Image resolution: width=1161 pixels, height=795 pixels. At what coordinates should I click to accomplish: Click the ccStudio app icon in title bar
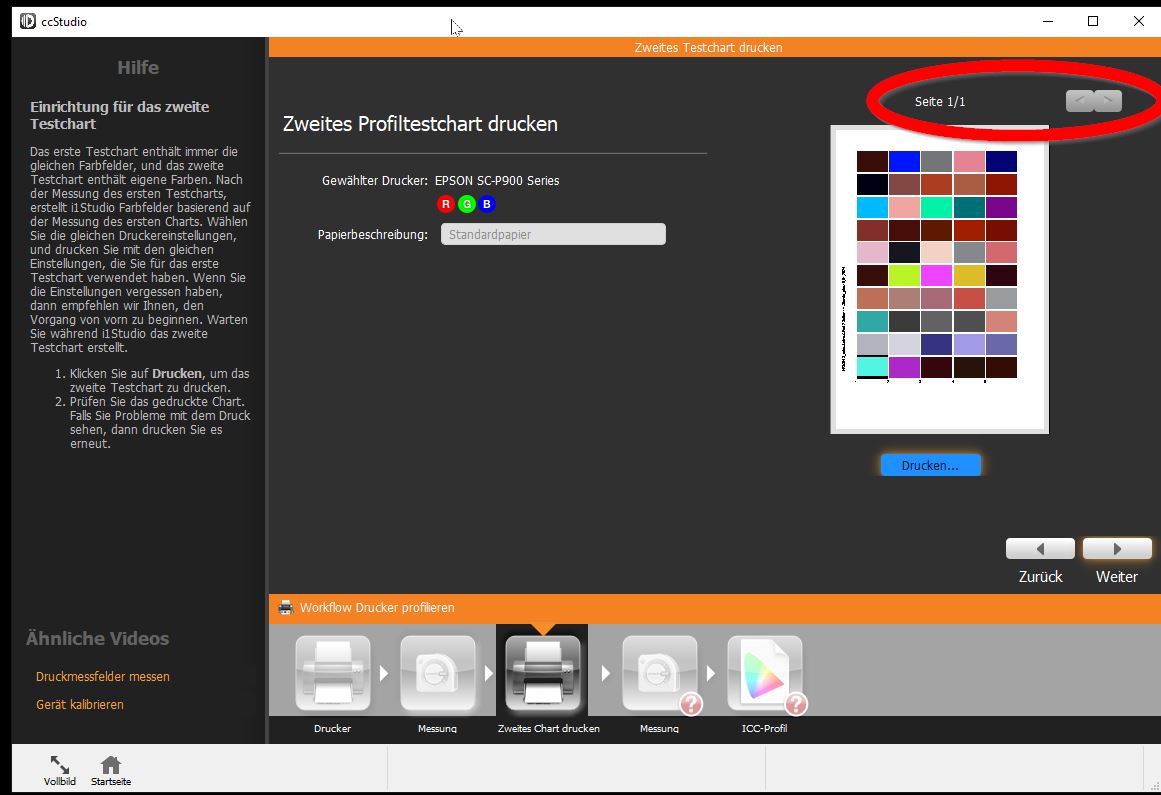pos(28,21)
